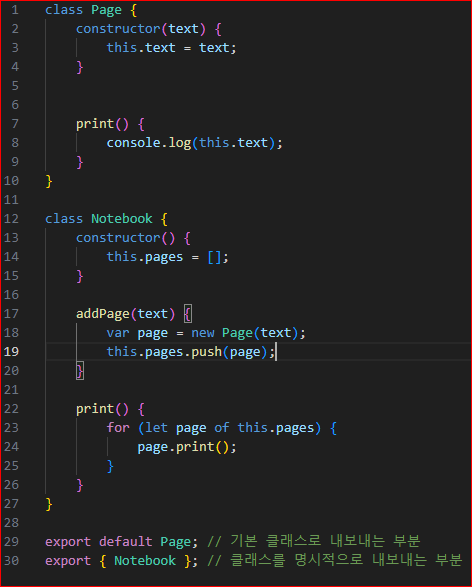Click the highlighted closing brace on line 20
Image resolution: width=472 pixels, height=587 pixels.
tap(80, 371)
